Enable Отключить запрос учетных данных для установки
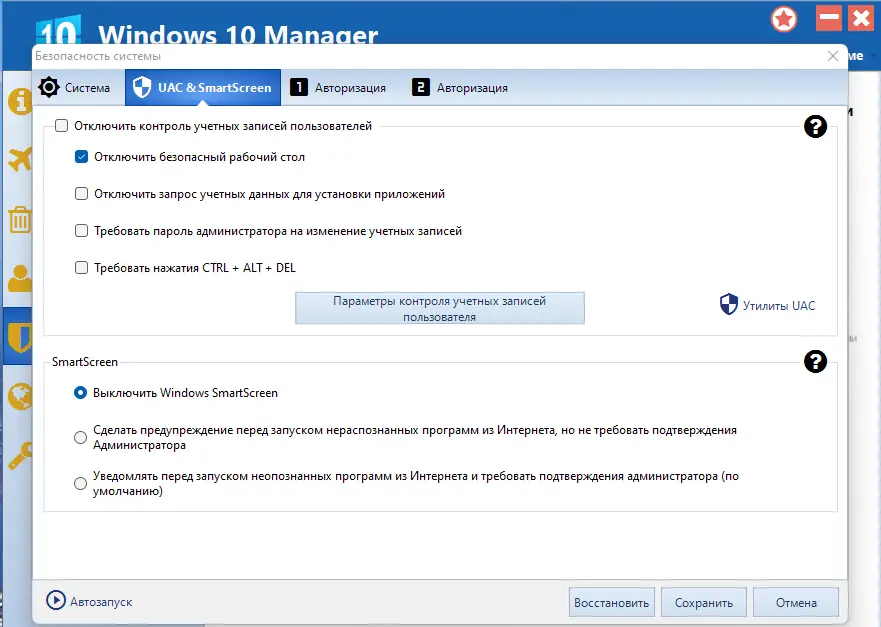 coord(81,194)
